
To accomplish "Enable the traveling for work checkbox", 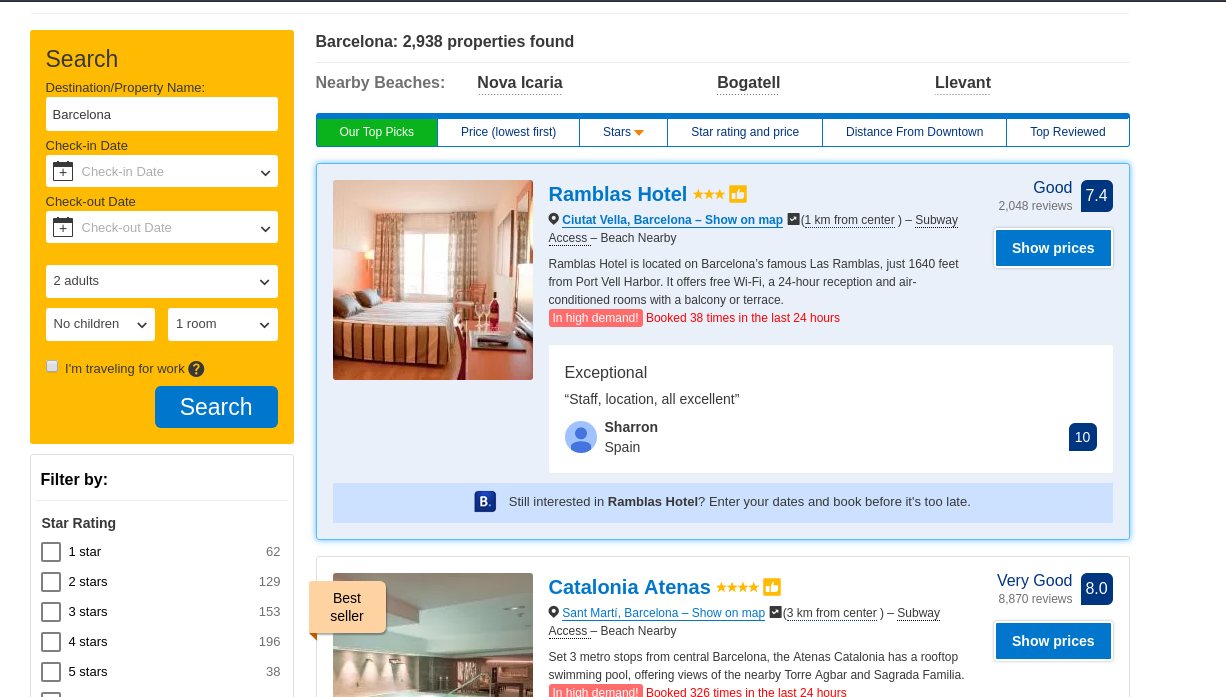I will click(x=52, y=366).
